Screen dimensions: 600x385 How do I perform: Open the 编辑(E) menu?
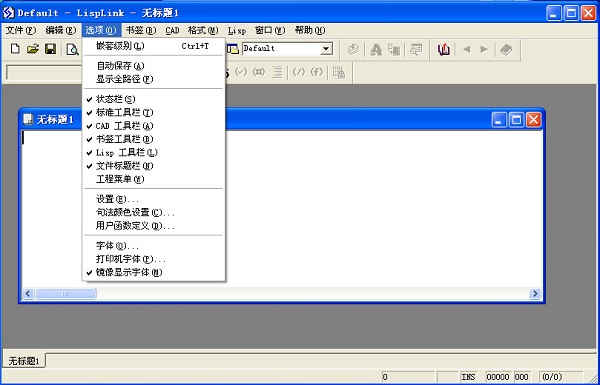coord(60,30)
